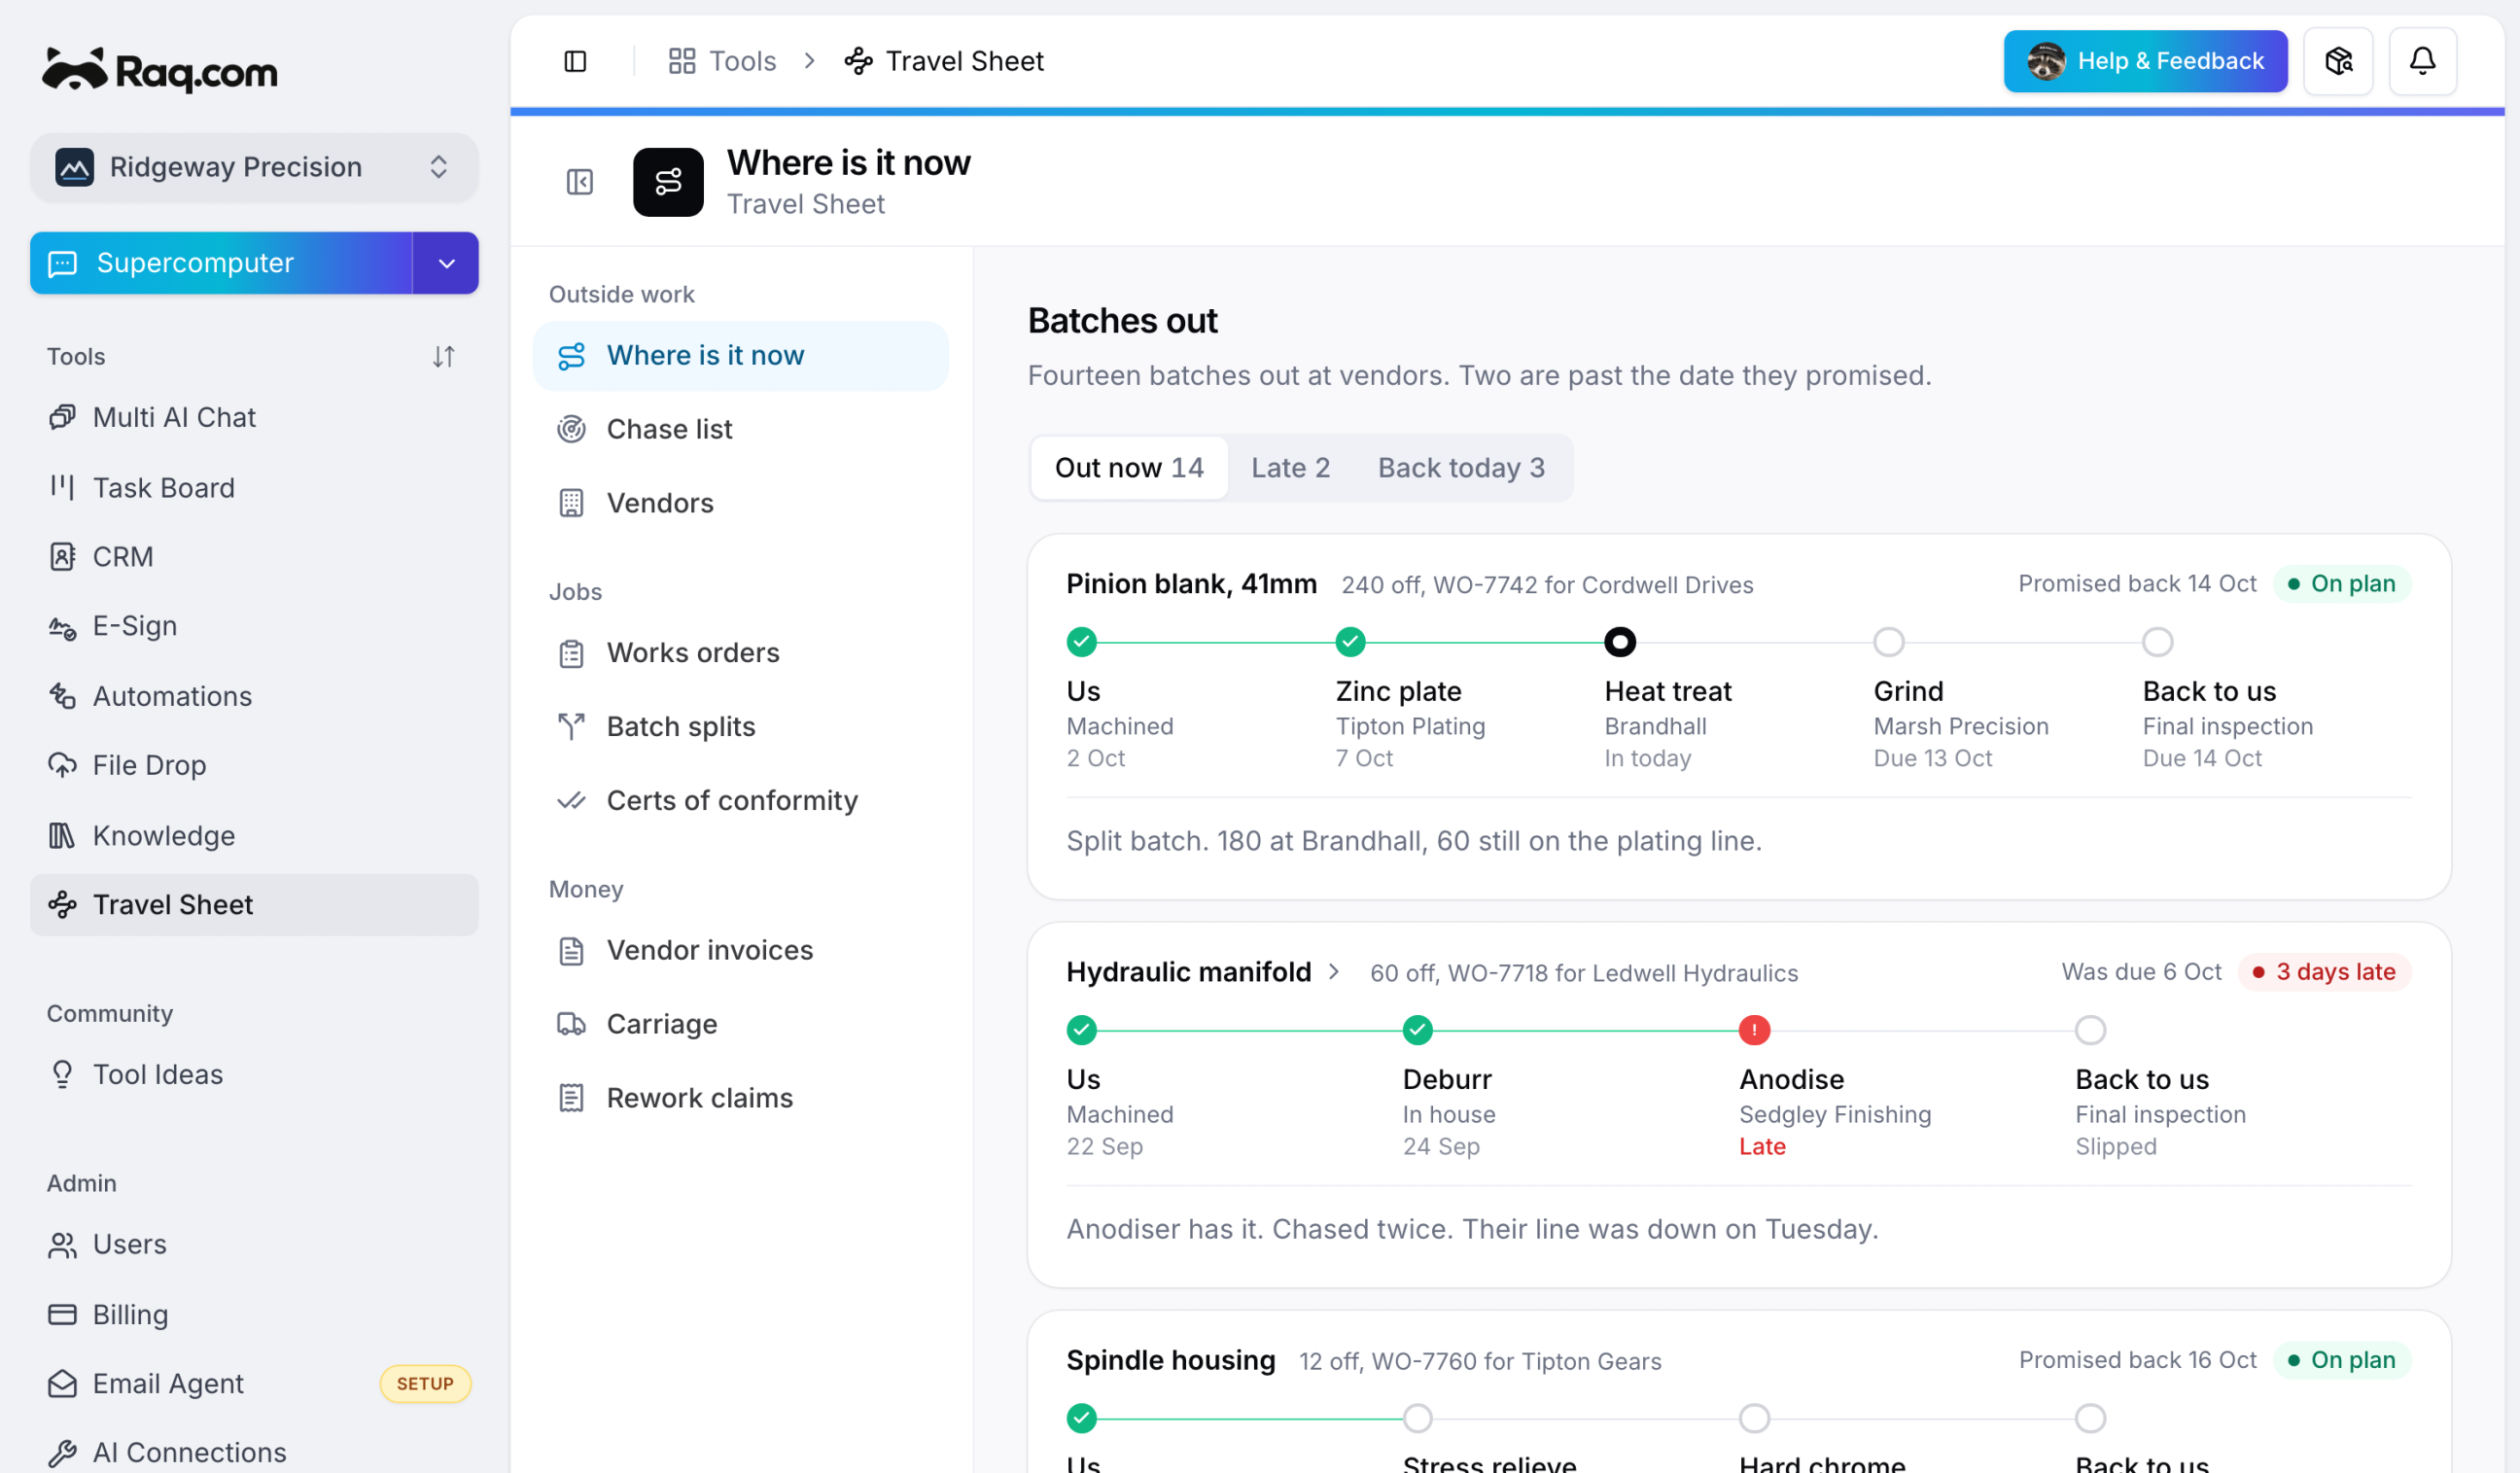Image resolution: width=2520 pixels, height=1473 pixels.
Task: Open the E-Sign tool
Action: 254,626
